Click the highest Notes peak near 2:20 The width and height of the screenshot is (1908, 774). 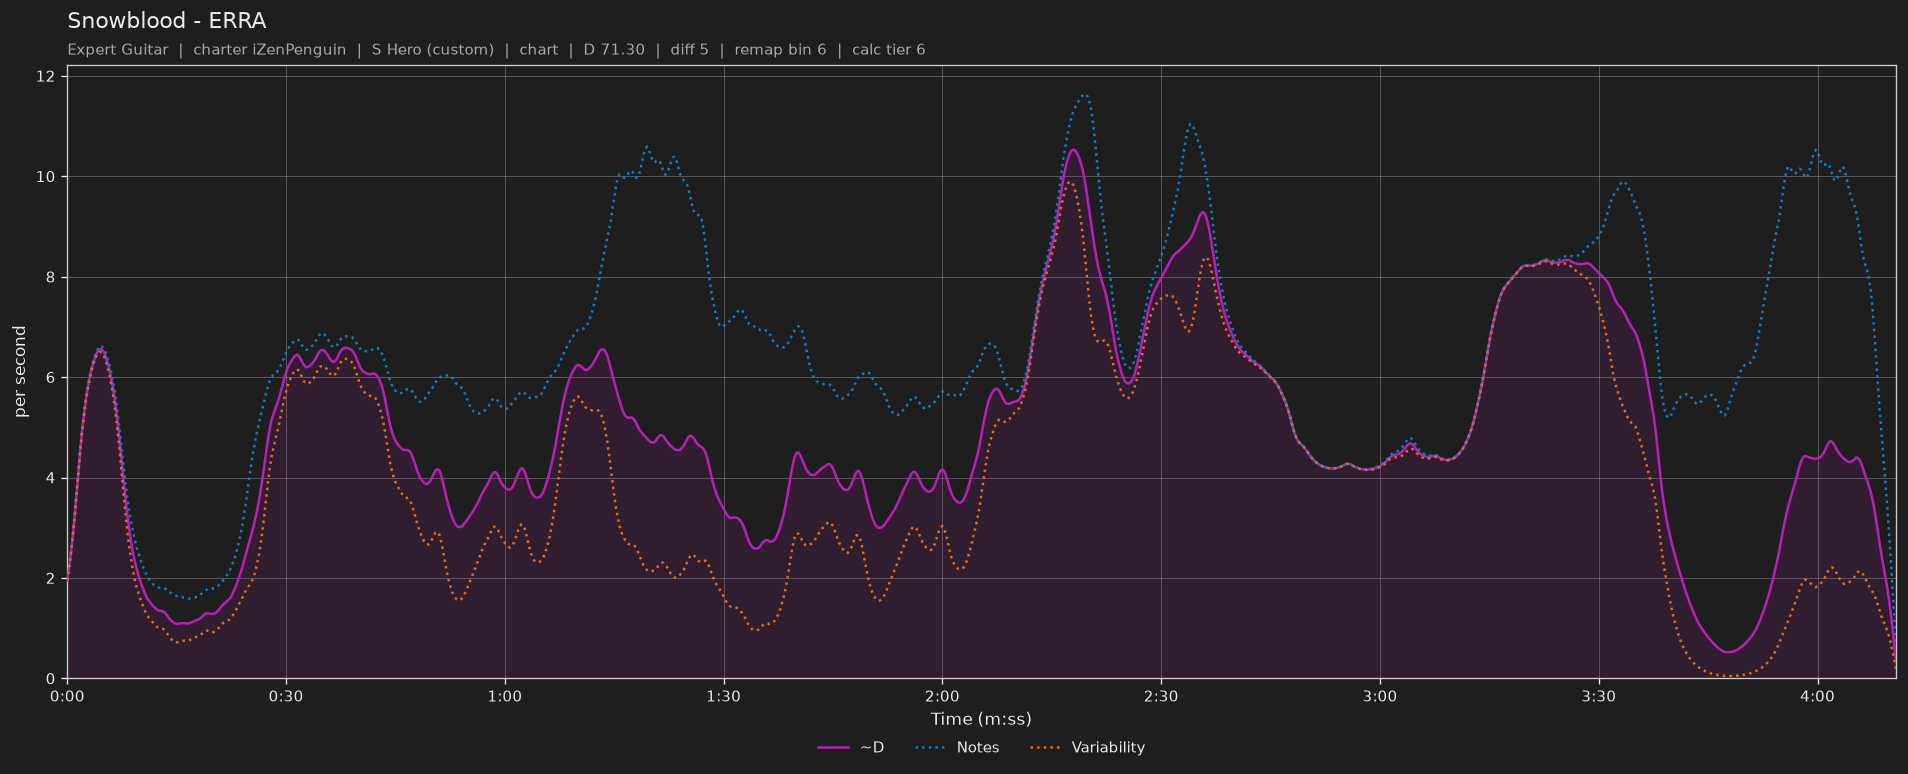click(x=1085, y=95)
